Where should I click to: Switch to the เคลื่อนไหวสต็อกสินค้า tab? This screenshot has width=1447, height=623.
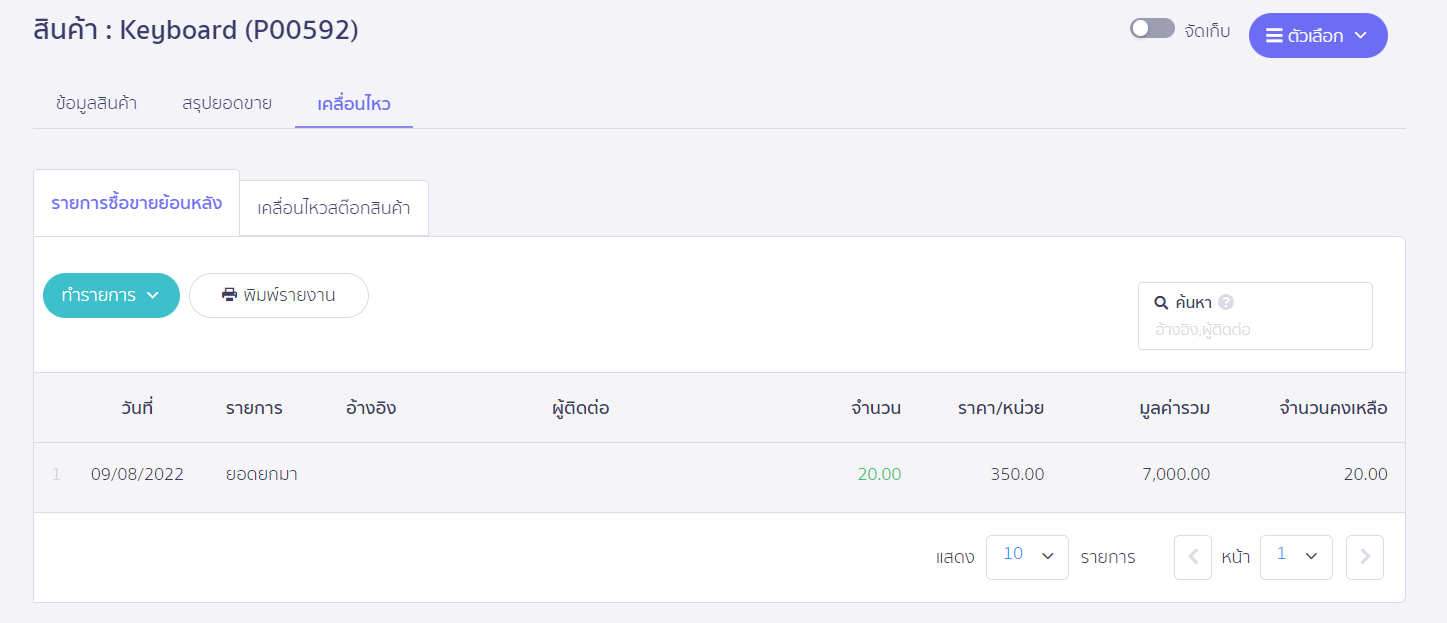333,207
